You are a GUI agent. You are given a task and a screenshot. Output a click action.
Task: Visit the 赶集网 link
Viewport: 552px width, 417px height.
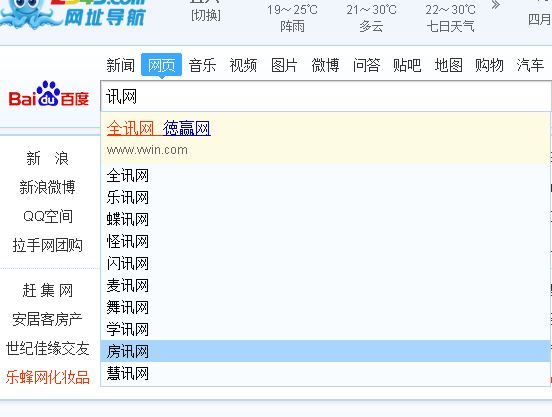click(48, 291)
